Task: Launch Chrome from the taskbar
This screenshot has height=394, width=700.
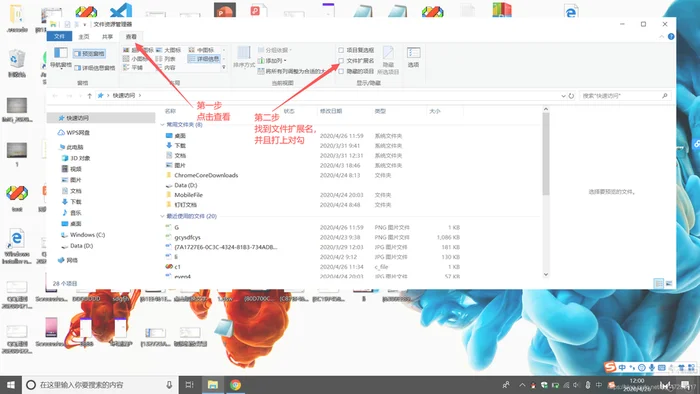Action: (235, 385)
